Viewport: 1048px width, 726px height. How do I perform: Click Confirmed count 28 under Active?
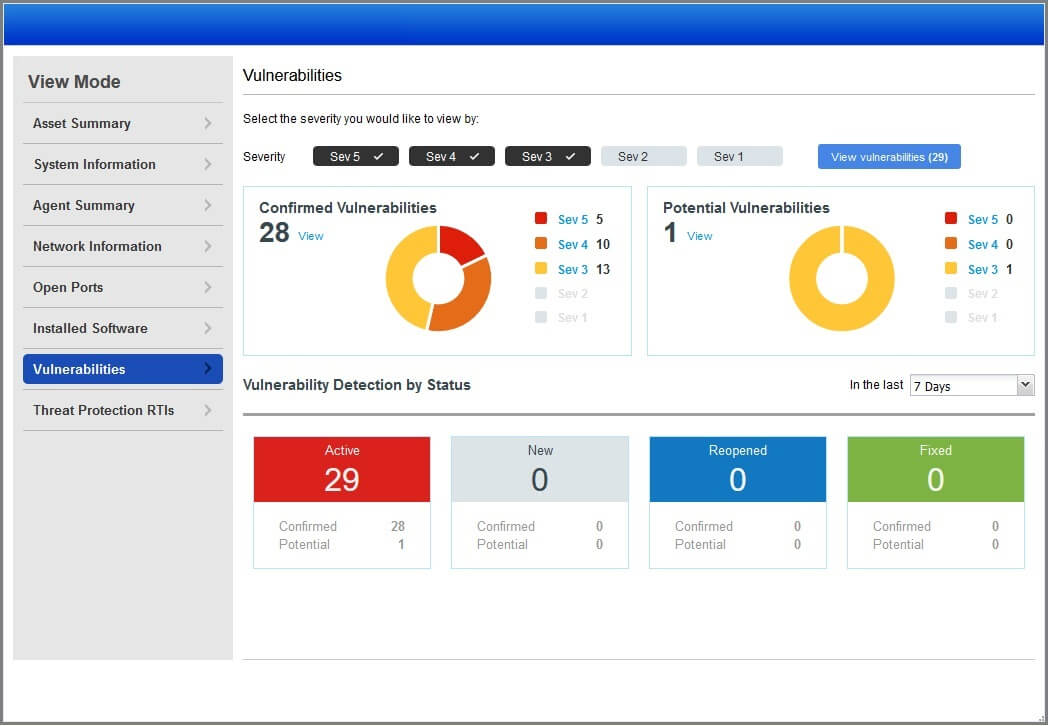[398, 526]
